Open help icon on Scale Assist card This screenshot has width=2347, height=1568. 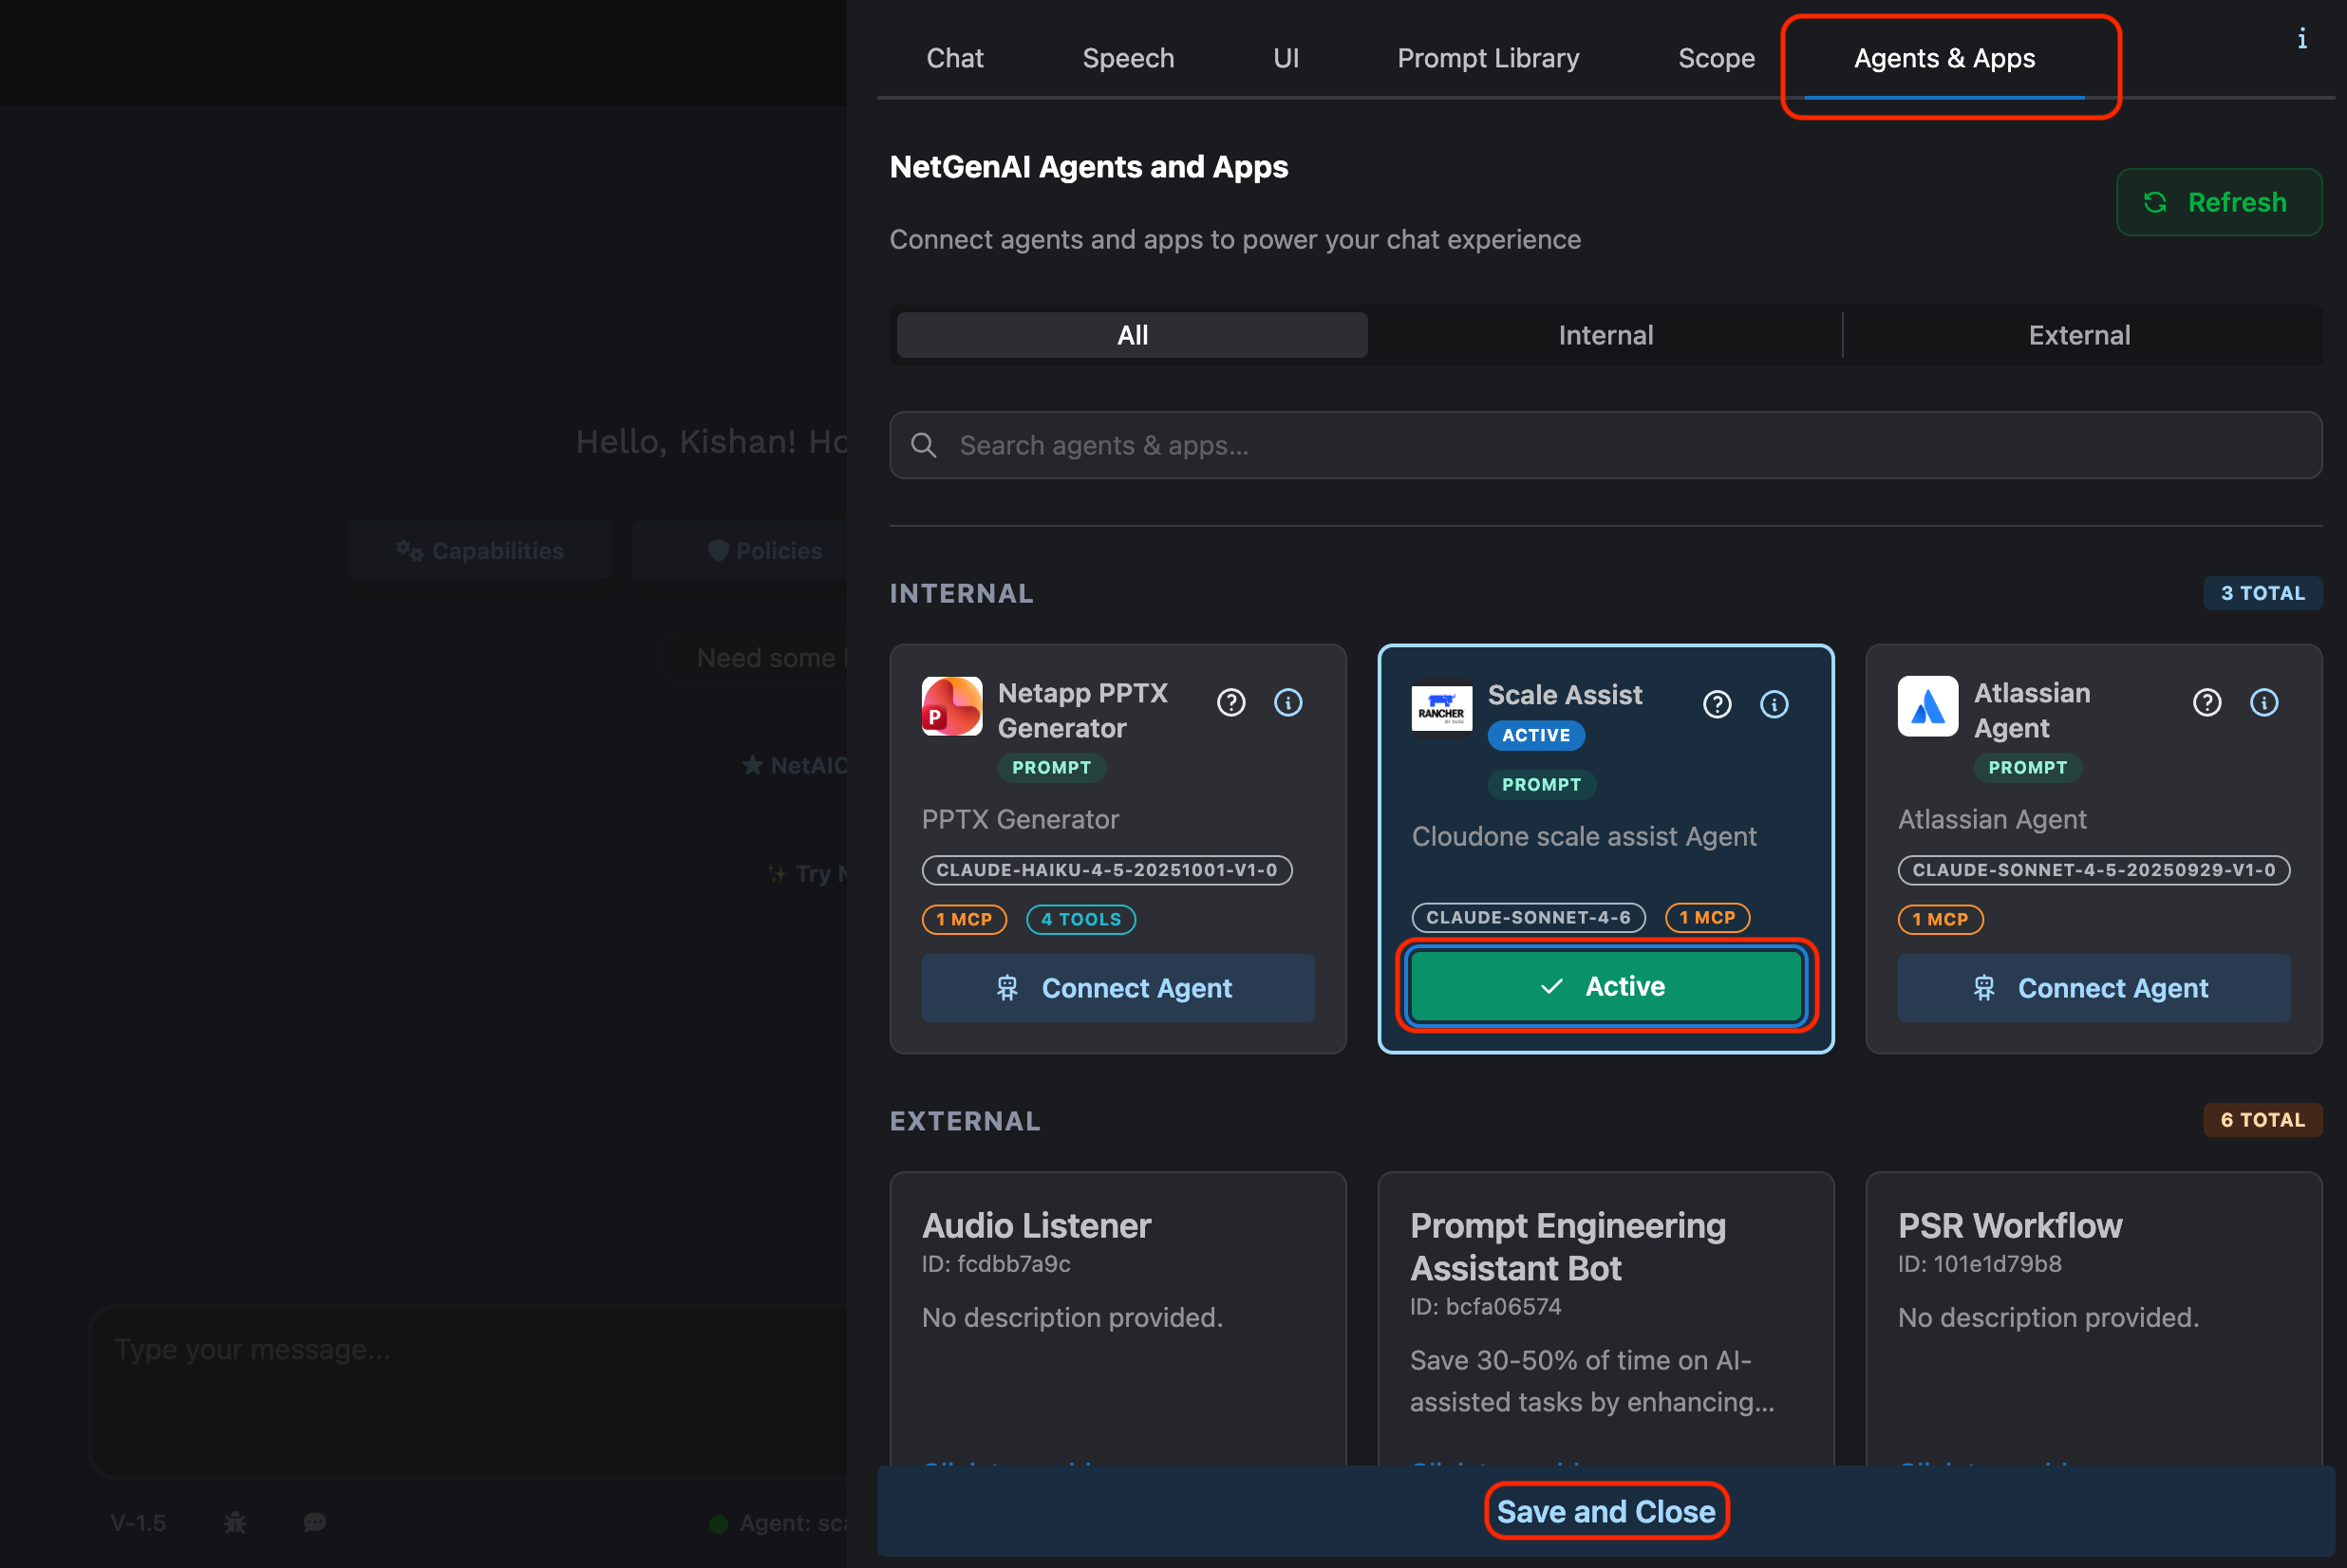tap(1717, 705)
